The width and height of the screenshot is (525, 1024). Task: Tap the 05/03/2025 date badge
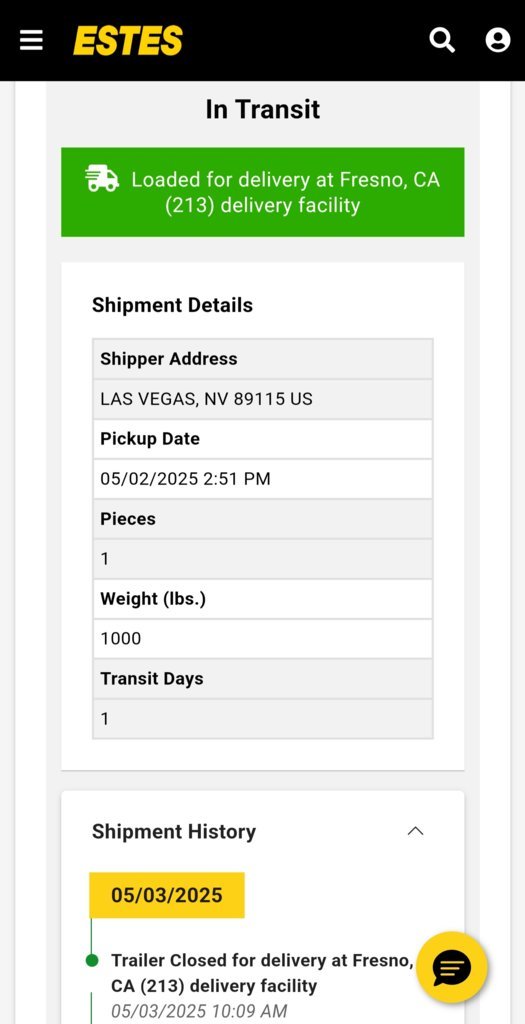(167, 895)
